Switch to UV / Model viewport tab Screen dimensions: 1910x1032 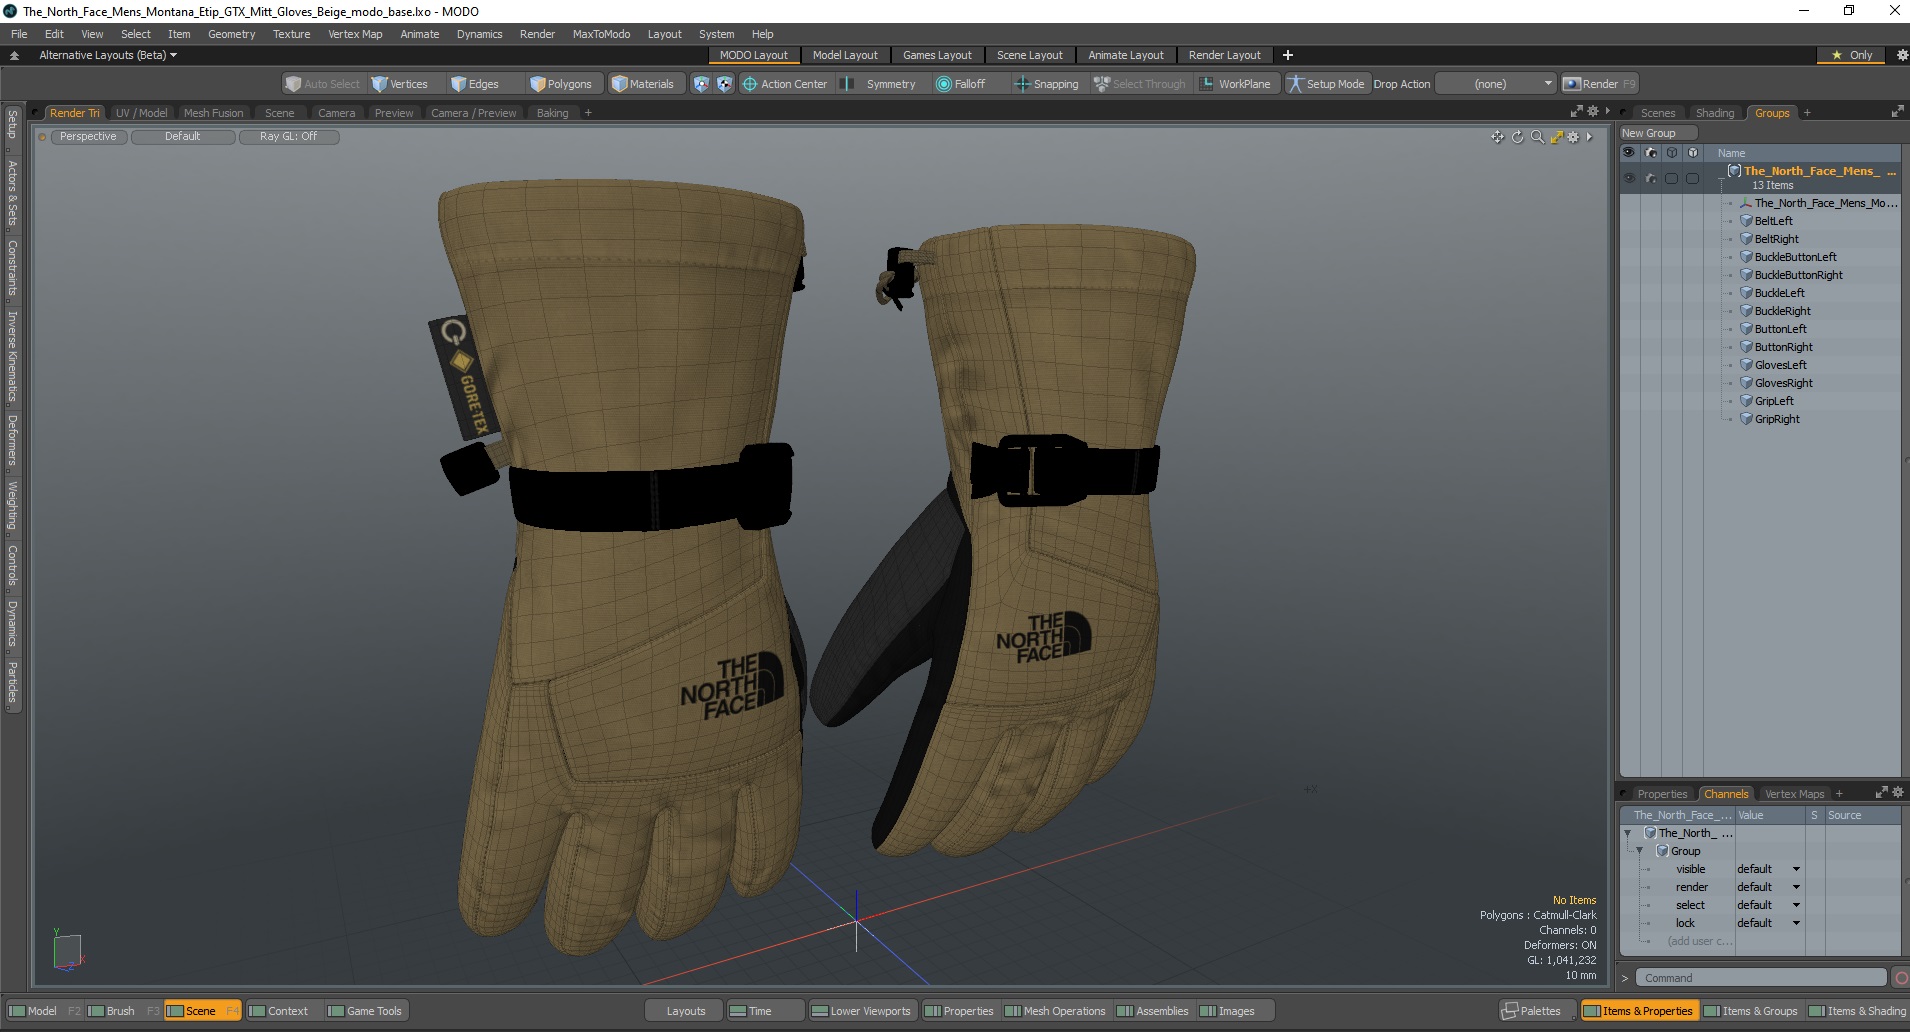[141, 113]
